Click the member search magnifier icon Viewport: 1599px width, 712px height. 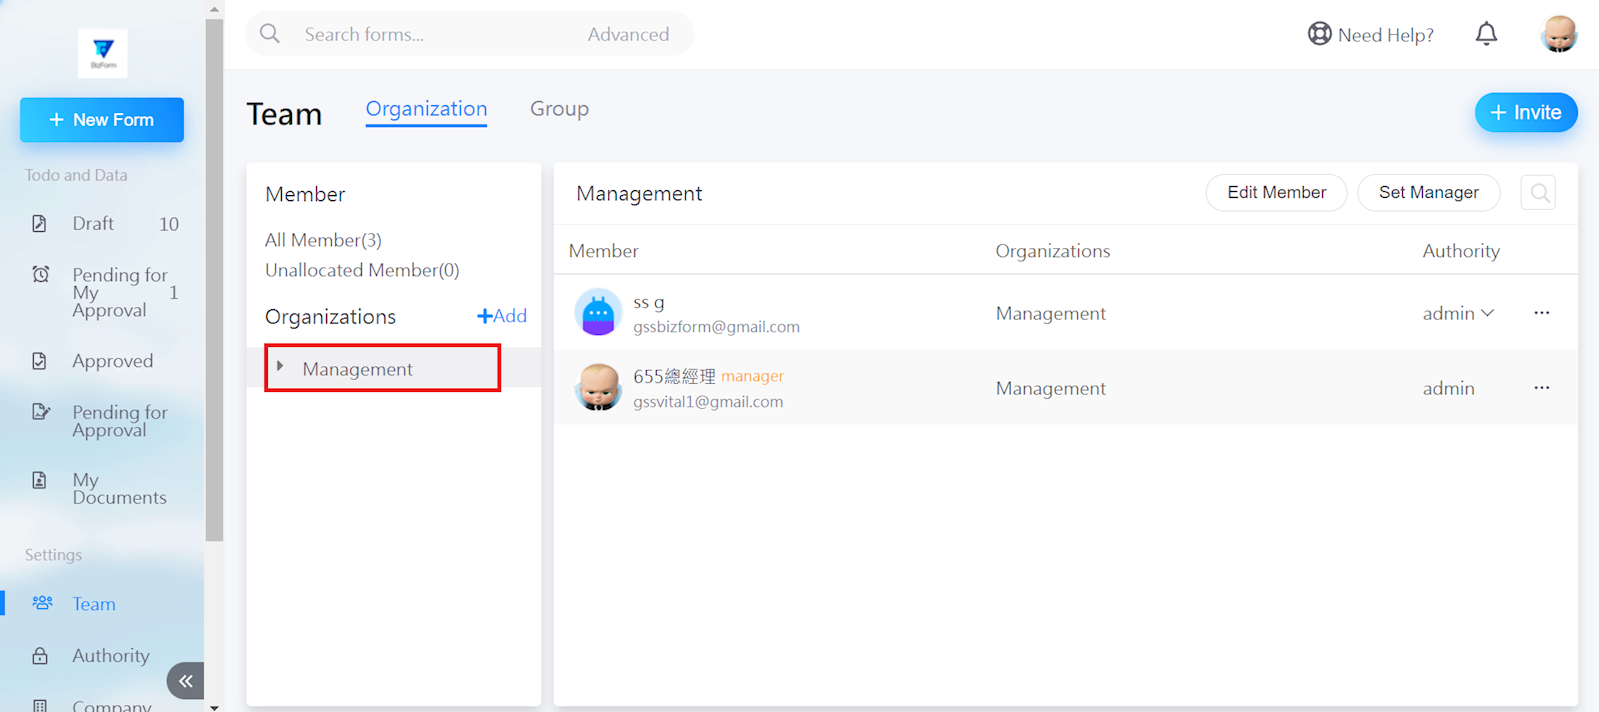(x=1539, y=193)
